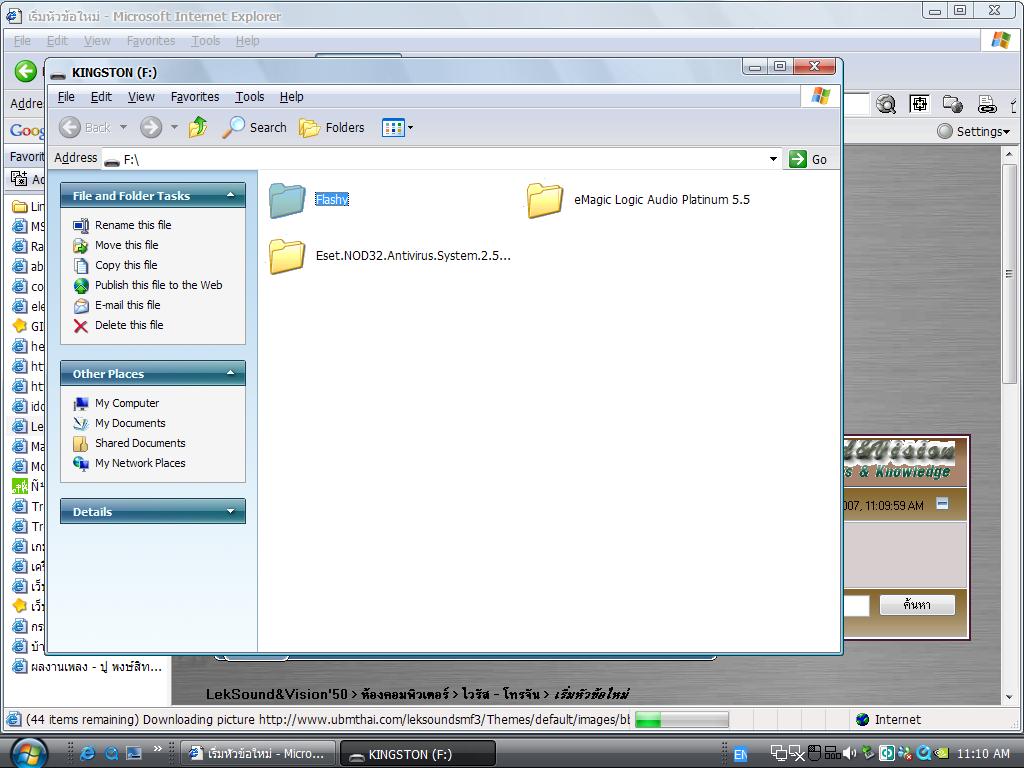Viewport: 1024px width, 768px height.
Task: Click the Internet zone indicator in status bar
Action: [x=888, y=720]
